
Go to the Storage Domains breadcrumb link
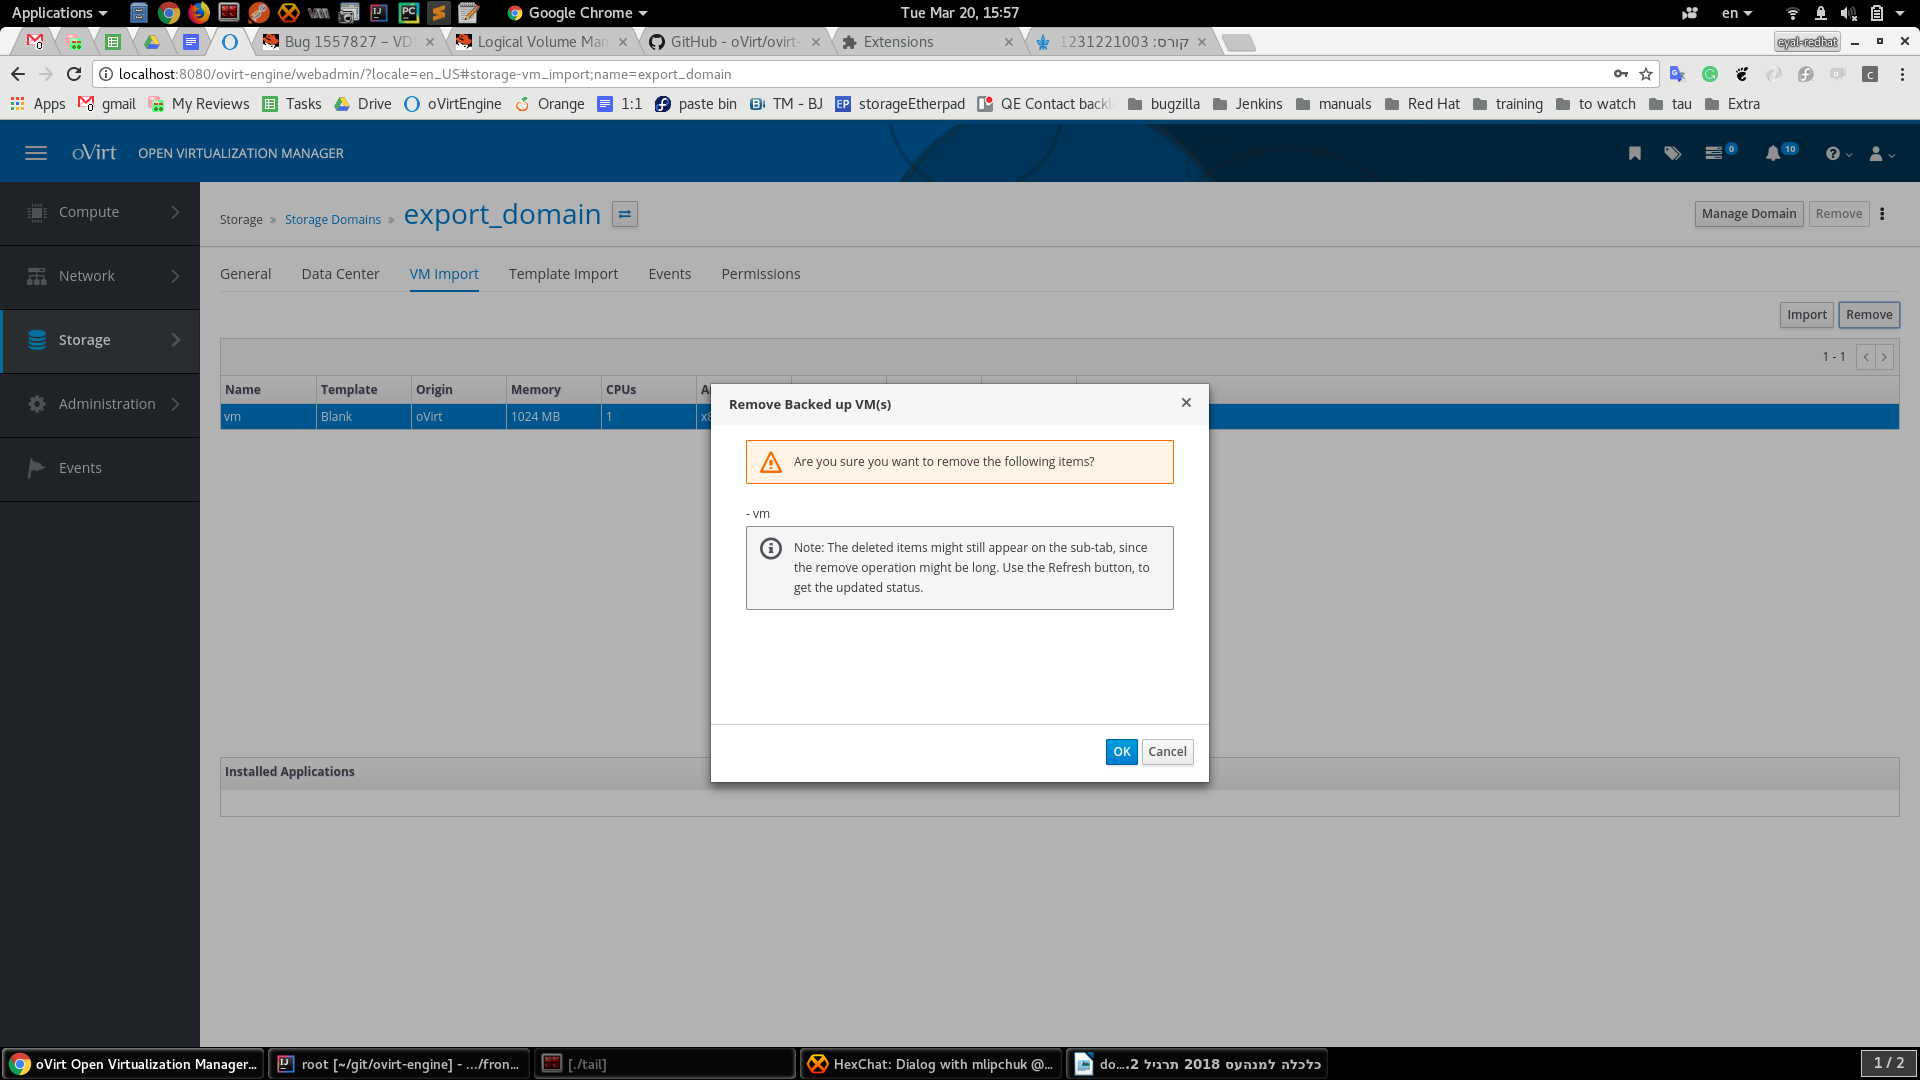(332, 220)
